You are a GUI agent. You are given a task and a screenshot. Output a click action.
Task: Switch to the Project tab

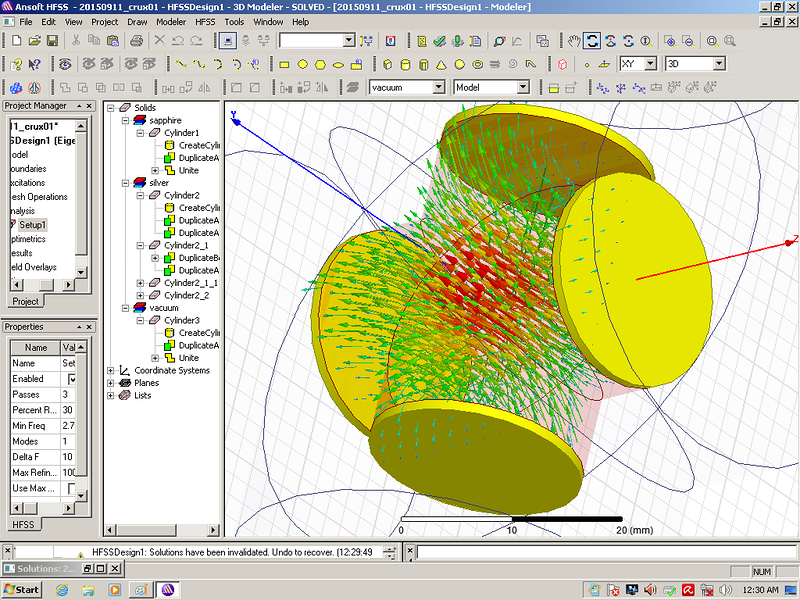tap(25, 301)
